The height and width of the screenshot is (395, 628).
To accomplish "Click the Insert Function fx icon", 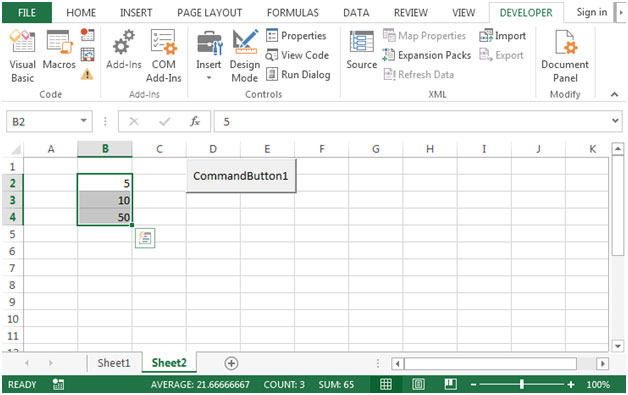I will pyautogui.click(x=195, y=121).
